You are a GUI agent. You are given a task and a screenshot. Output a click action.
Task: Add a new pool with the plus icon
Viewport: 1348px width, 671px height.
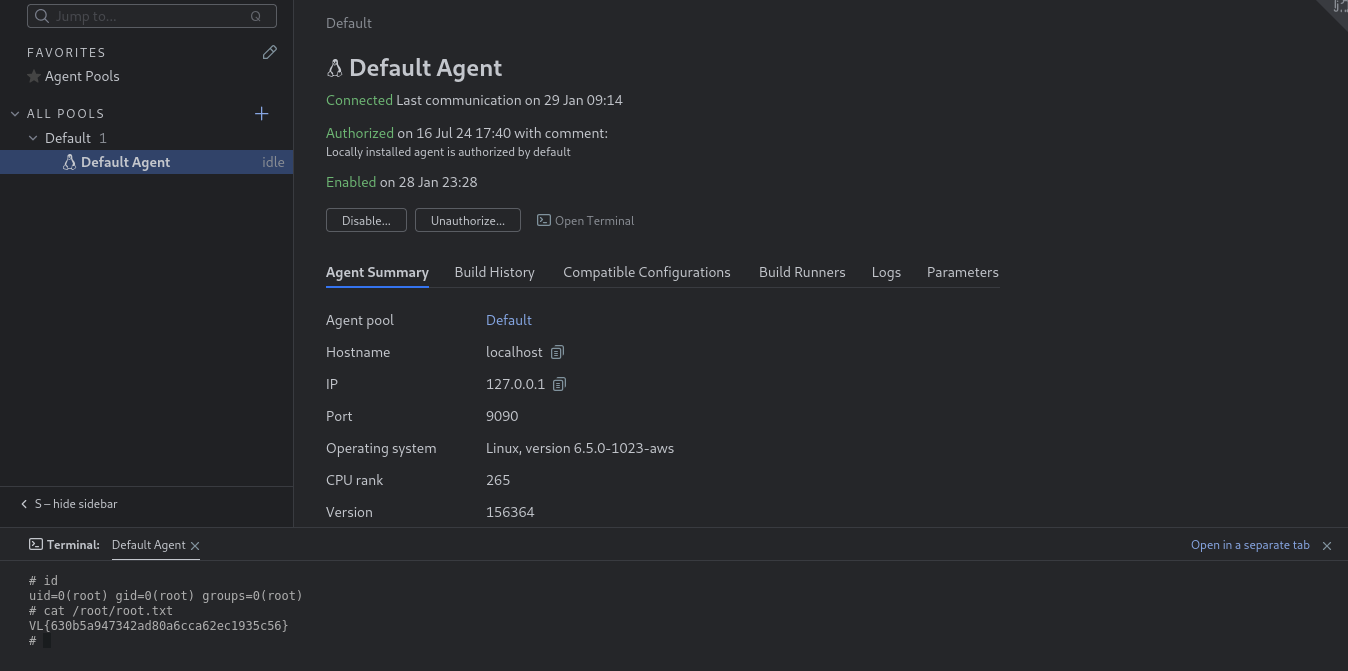click(x=262, y=114)
